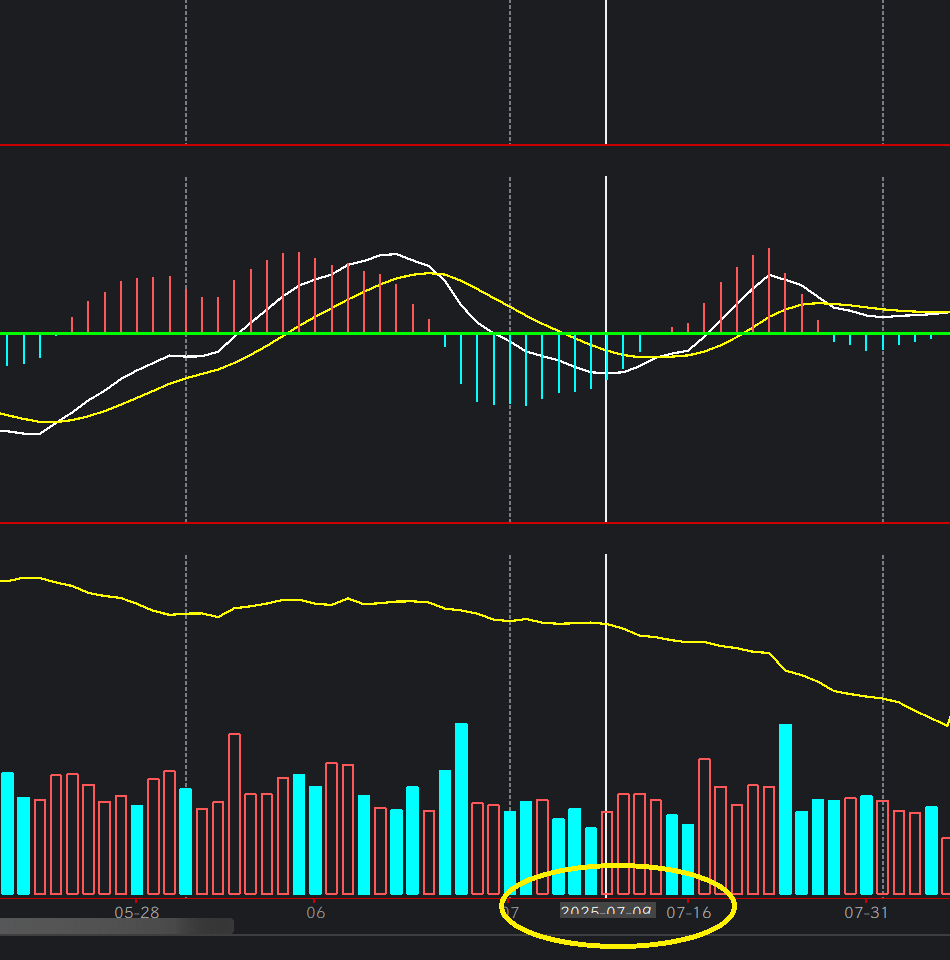The height and width of the screenshot is (960, 950).
Task: Click the peak of the white DIF line
Action: point(393,254)
